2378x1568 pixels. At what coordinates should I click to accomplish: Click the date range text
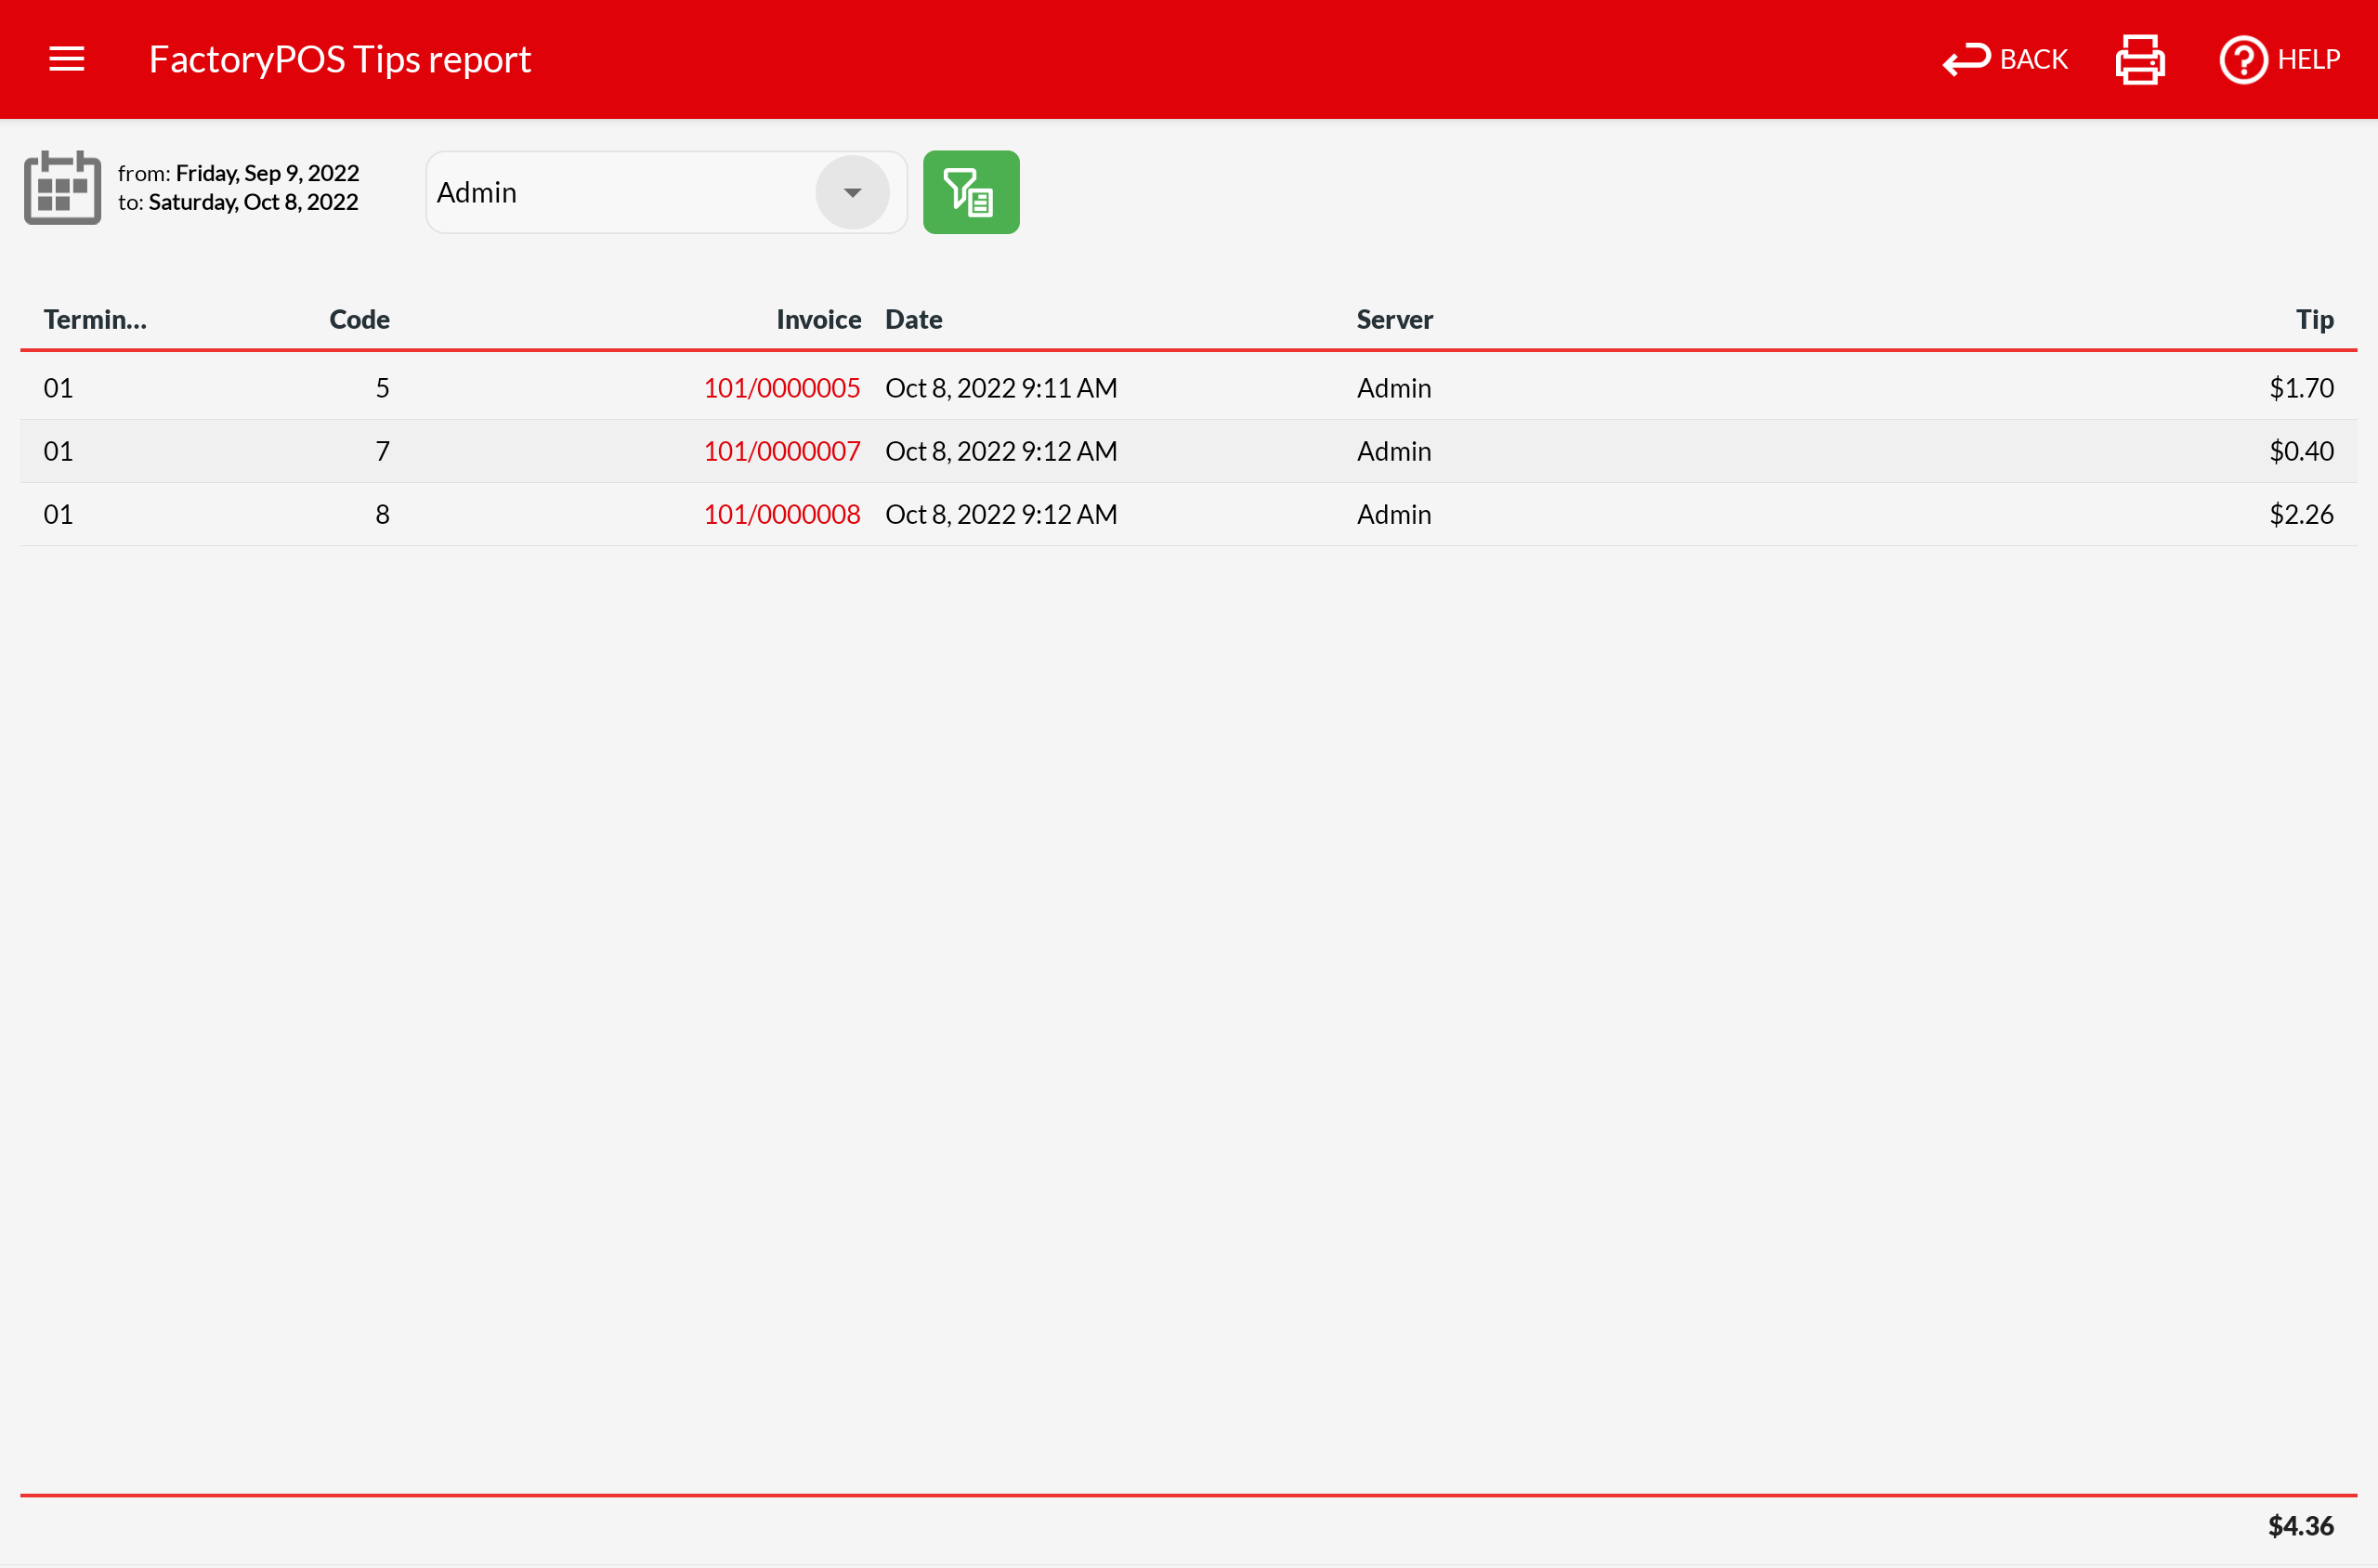[238, 188]
